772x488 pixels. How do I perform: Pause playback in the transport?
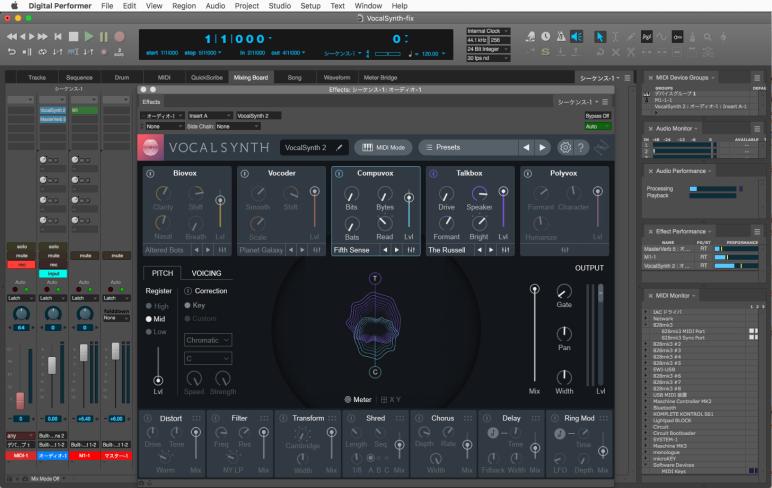[x=103, y=36]
